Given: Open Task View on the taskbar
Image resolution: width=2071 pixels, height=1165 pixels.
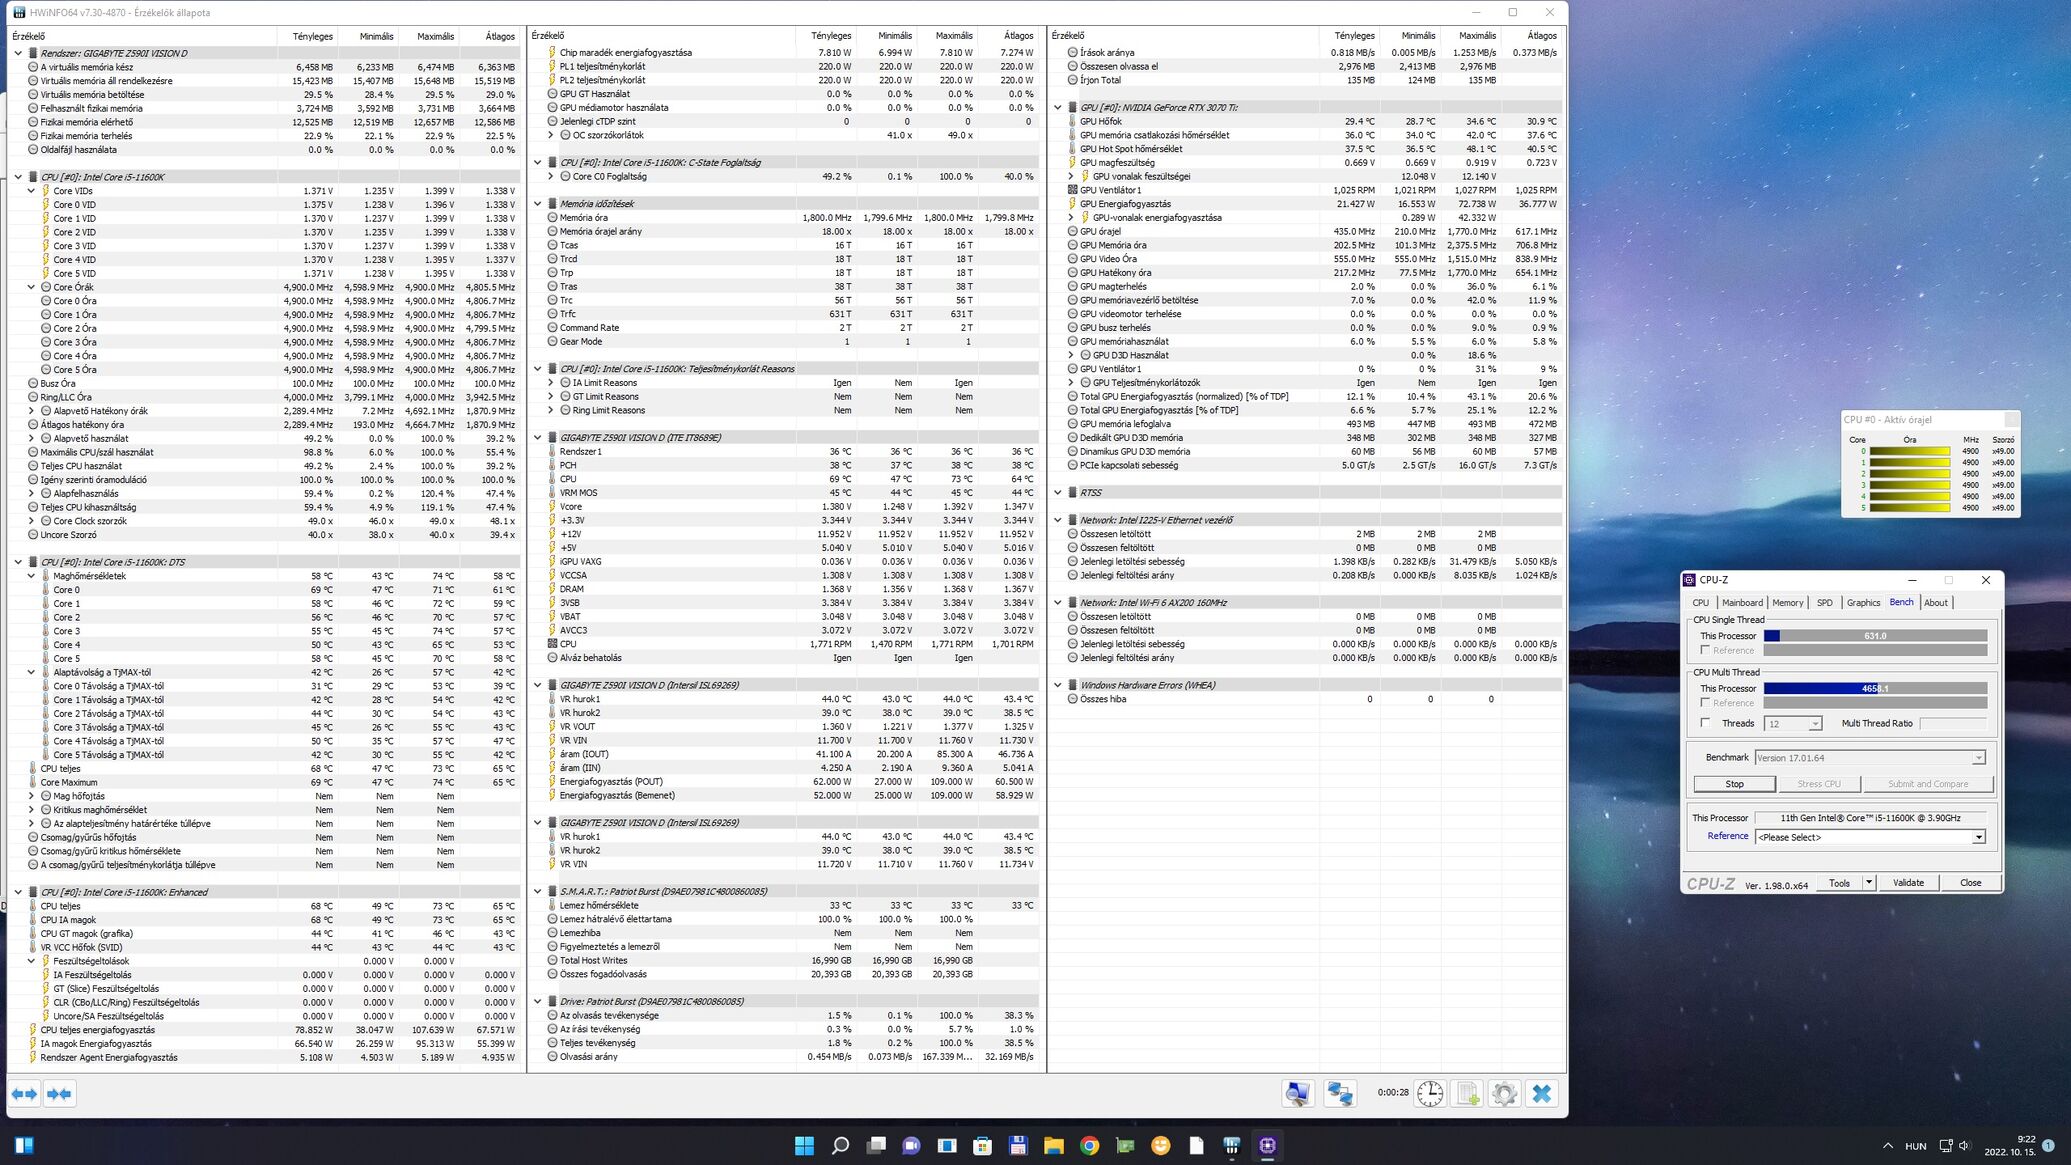Looking at the screenshot, I should click(x=876, y=1146).
